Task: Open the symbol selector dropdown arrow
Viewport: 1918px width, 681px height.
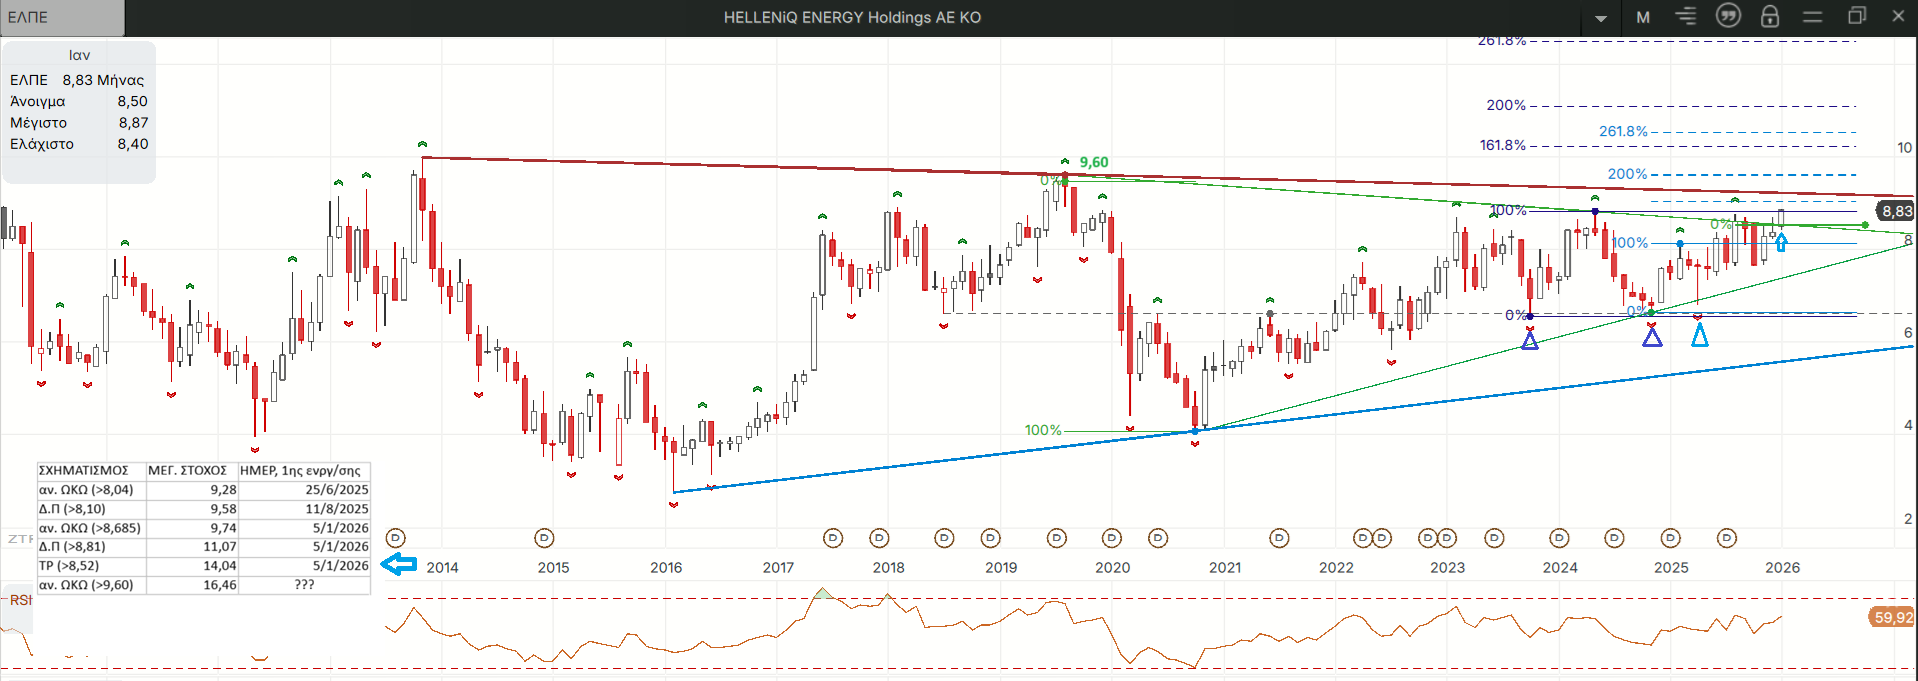Action: click(x=1601, y=18)
